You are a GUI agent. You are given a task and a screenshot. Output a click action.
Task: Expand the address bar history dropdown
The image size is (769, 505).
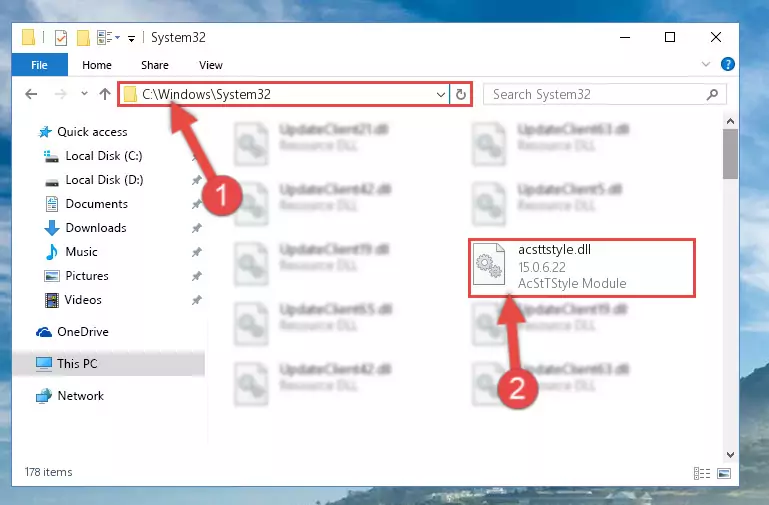[440, 94]
